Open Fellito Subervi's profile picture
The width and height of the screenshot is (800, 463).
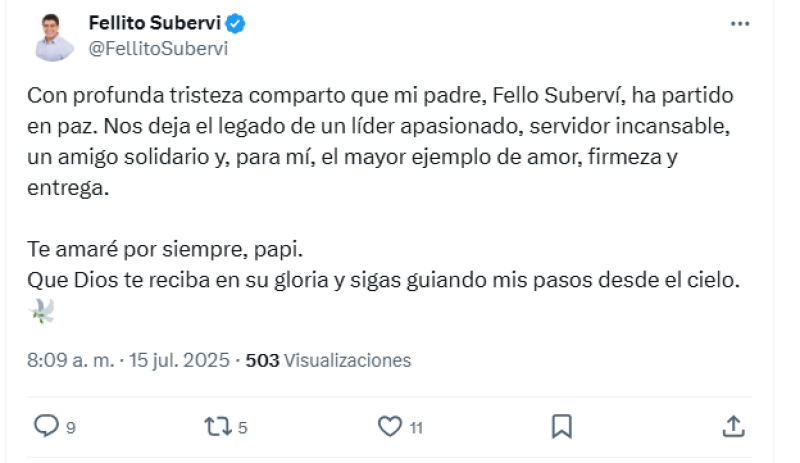click(x=55, y=37)
